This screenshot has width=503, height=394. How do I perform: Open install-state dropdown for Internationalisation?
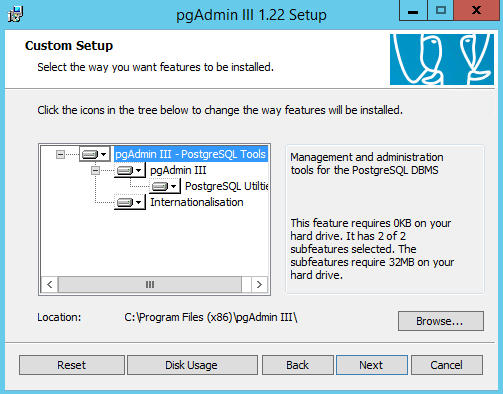click(x=130, y=202)
